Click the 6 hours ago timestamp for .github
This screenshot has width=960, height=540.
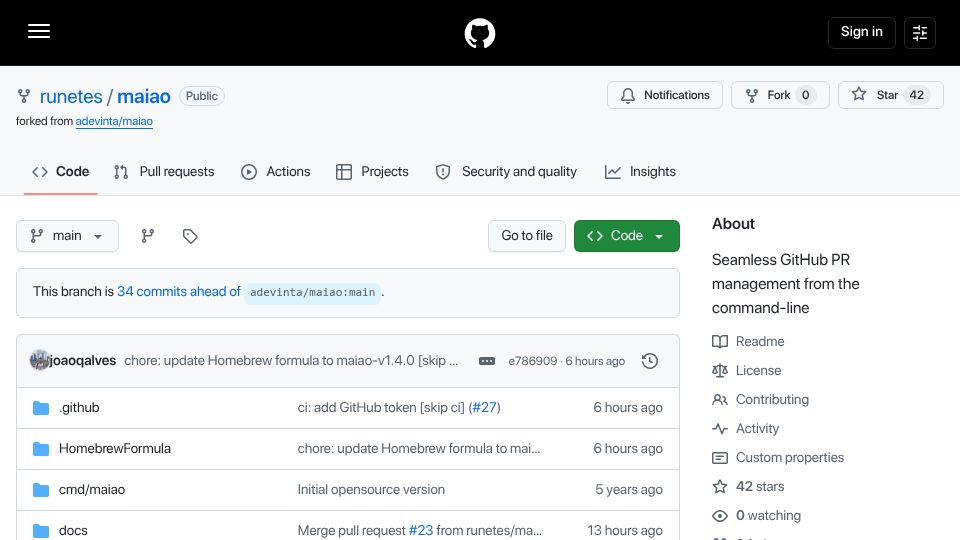point(628,408)
